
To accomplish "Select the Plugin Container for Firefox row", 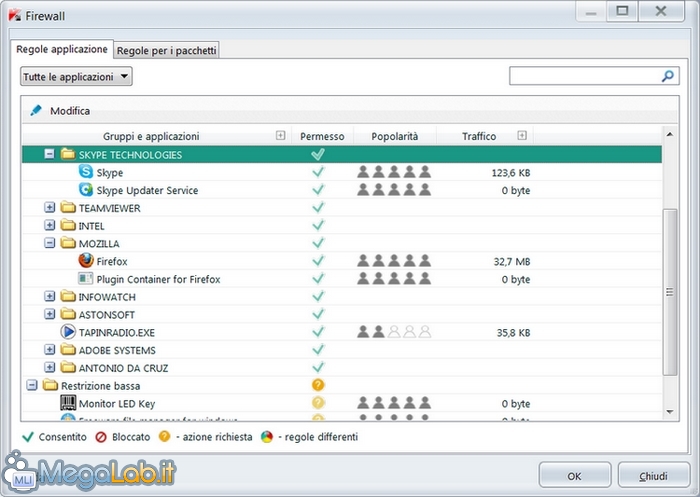I will point(342,279).
